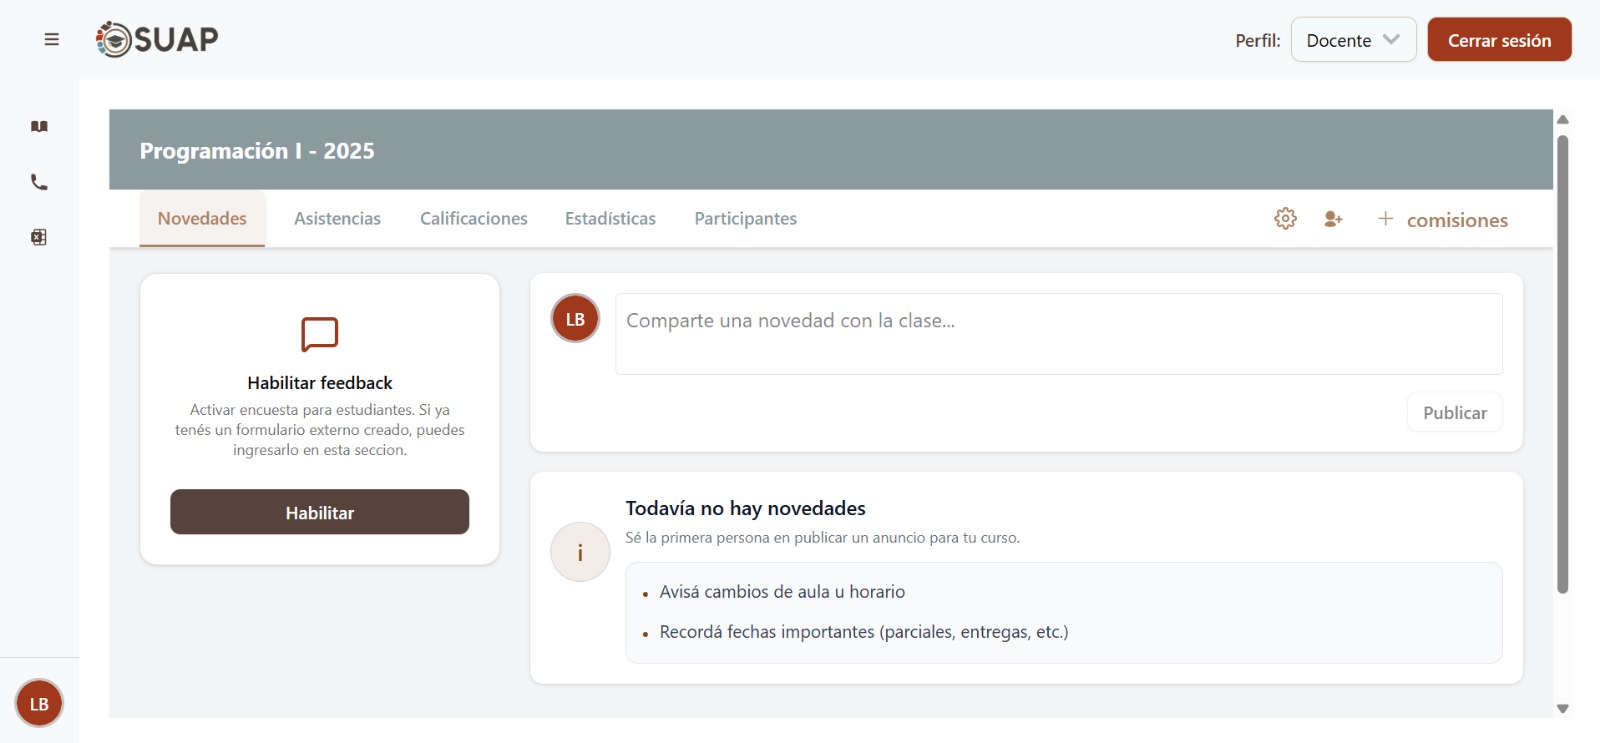Open the Calificaciones tab
The width and height of the screenshot is (1600, 743).
473,219
